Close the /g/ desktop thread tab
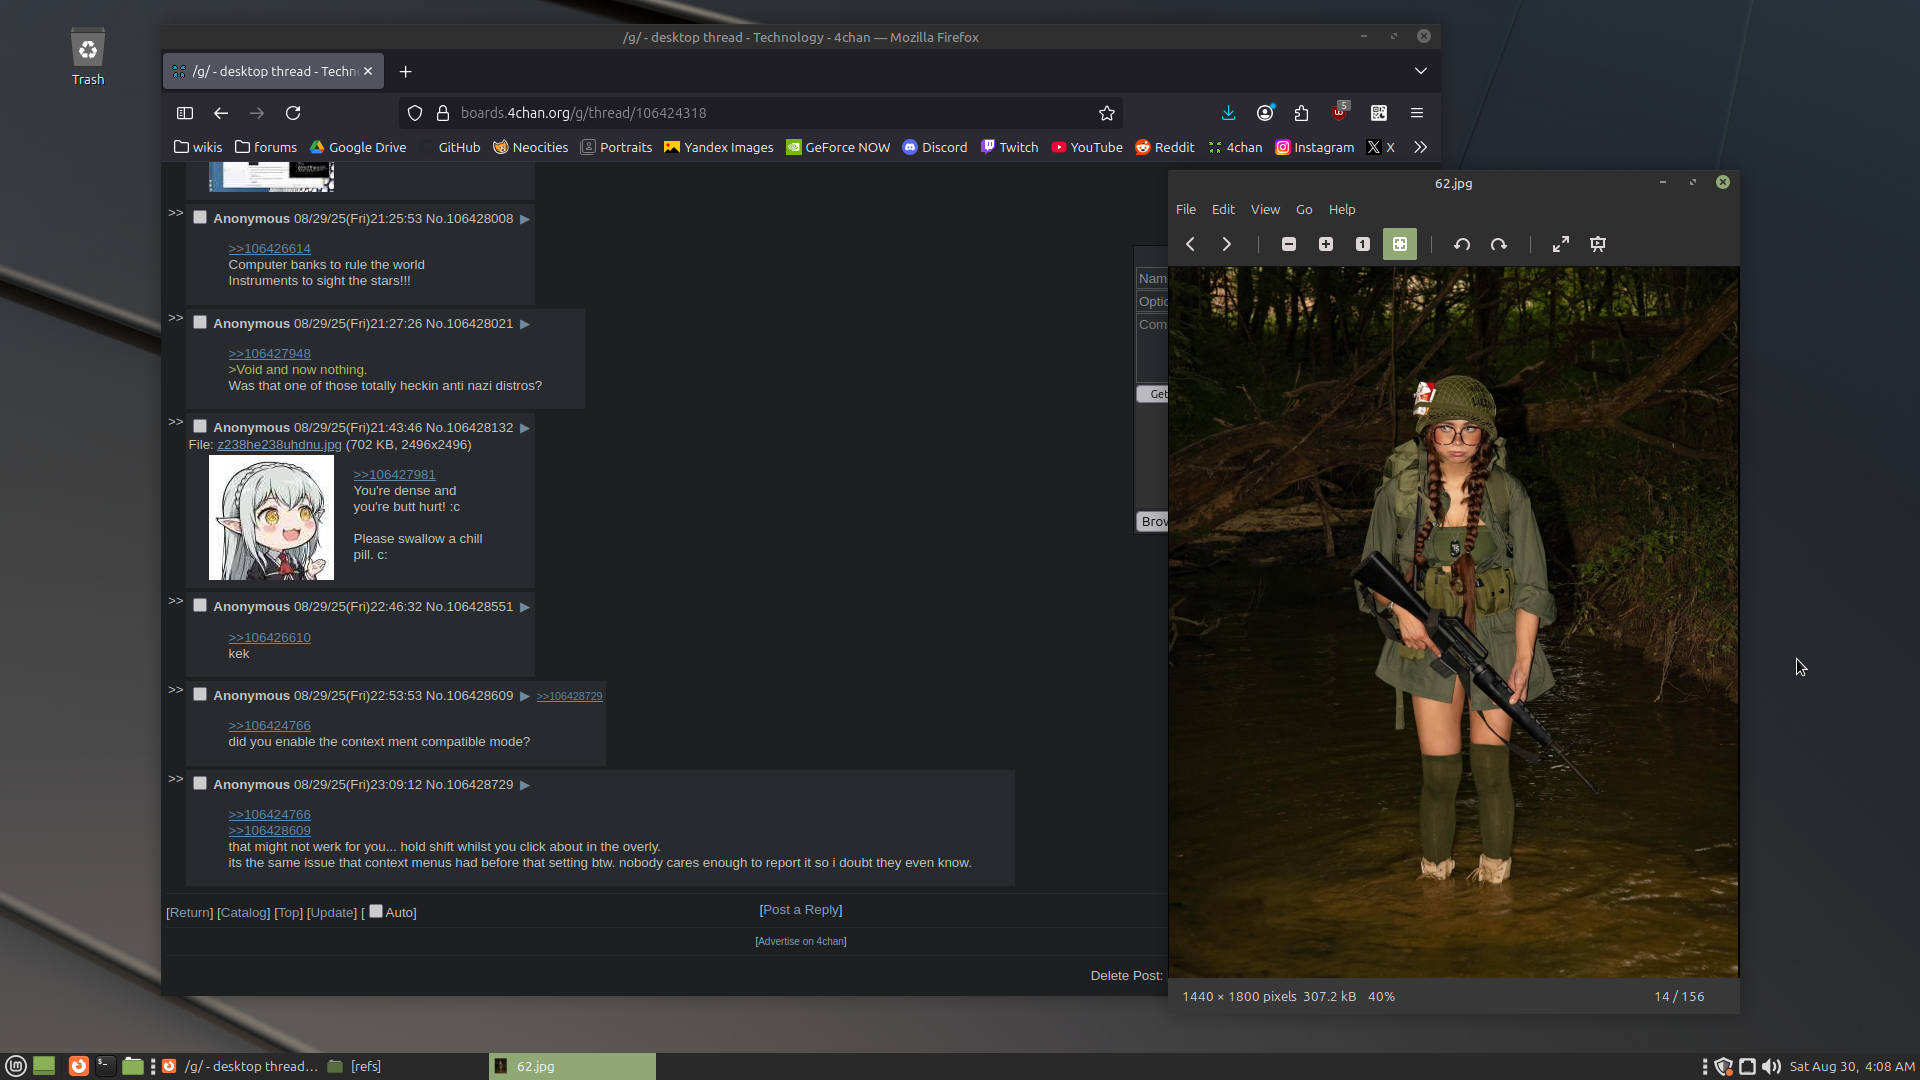The height and width of the screenshot is (1080, 1920). pyautogui.click(x=368, y=71)
